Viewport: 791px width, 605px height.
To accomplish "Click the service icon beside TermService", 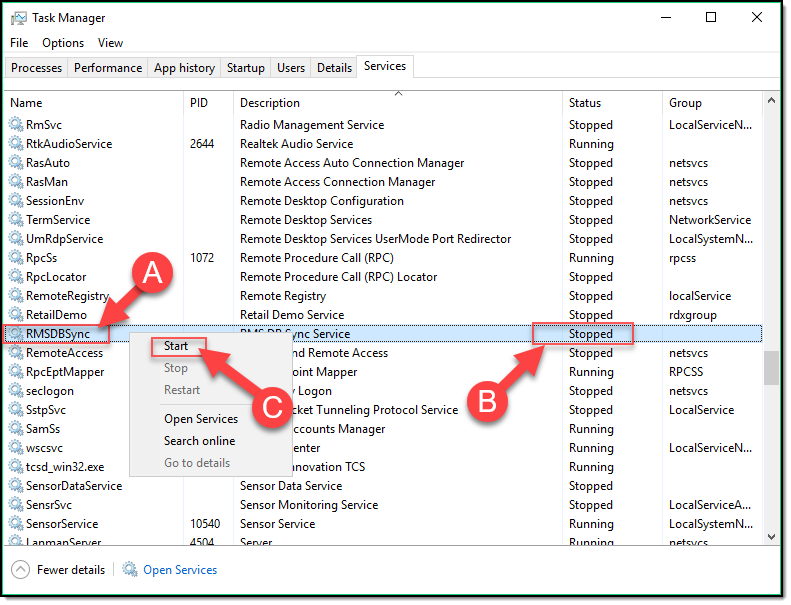I will 16,220.
